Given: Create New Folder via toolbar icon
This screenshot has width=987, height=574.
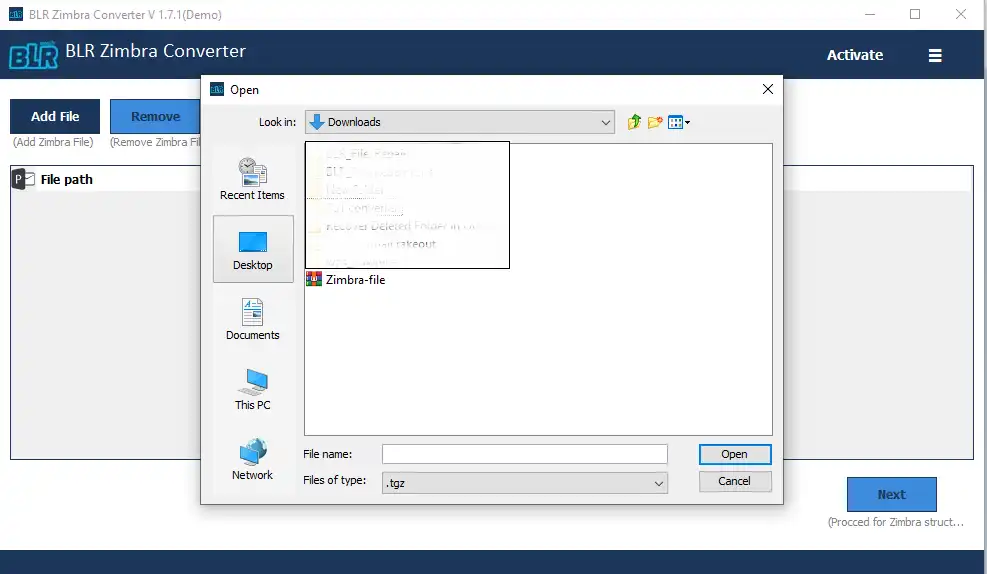Looking at the screenshot, I should point(655,122).
